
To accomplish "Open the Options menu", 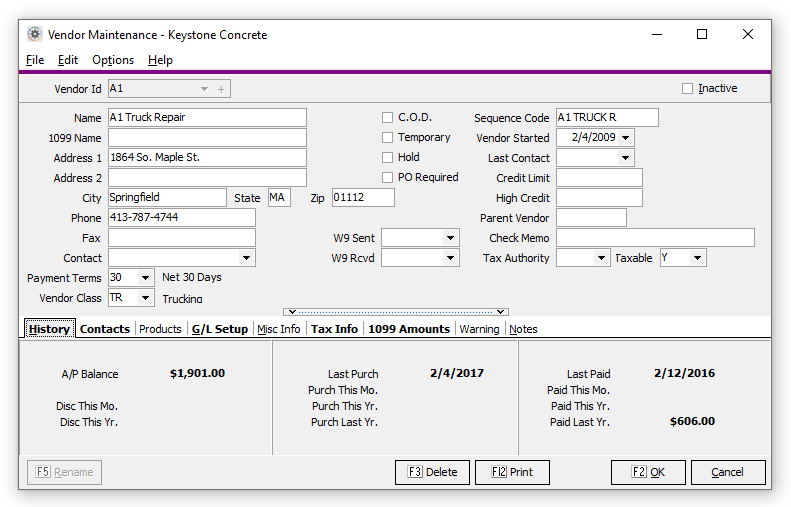I will [113, 60].
